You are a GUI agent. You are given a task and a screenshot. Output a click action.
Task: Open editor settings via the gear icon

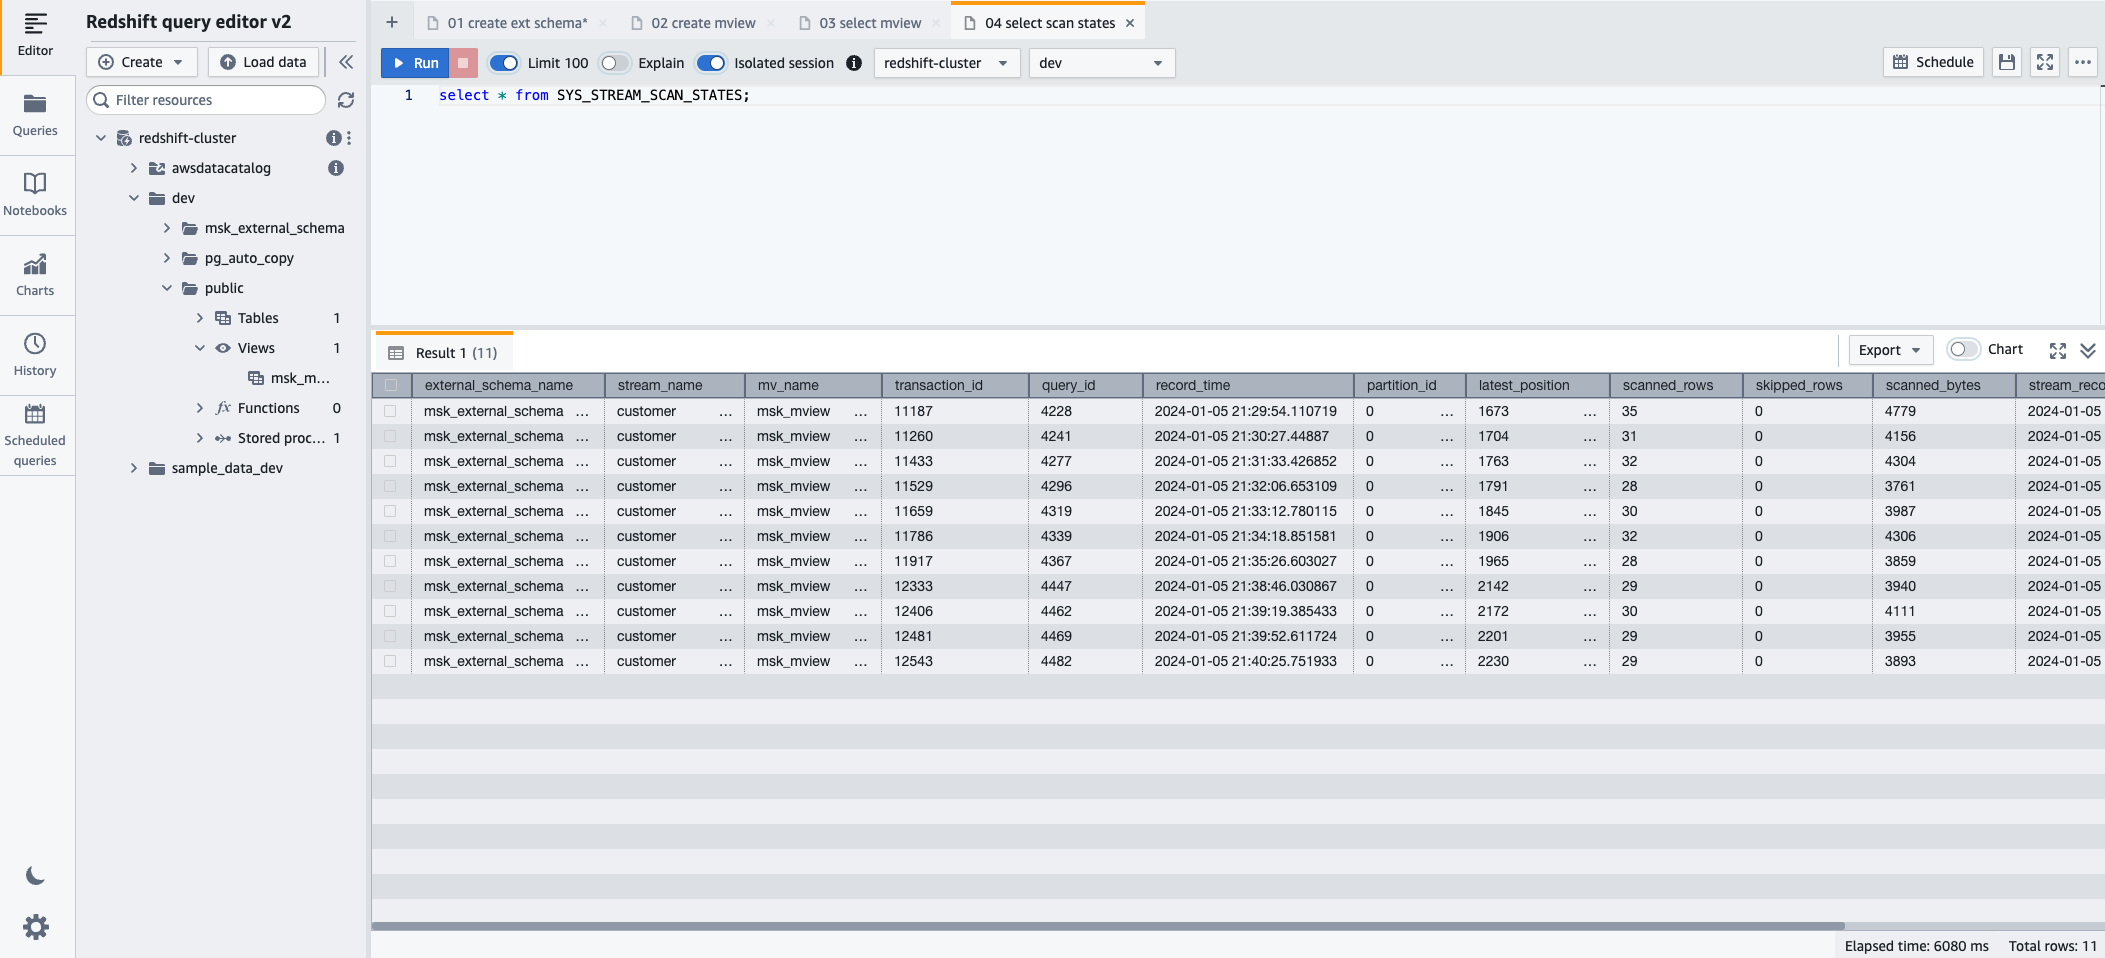35,926
